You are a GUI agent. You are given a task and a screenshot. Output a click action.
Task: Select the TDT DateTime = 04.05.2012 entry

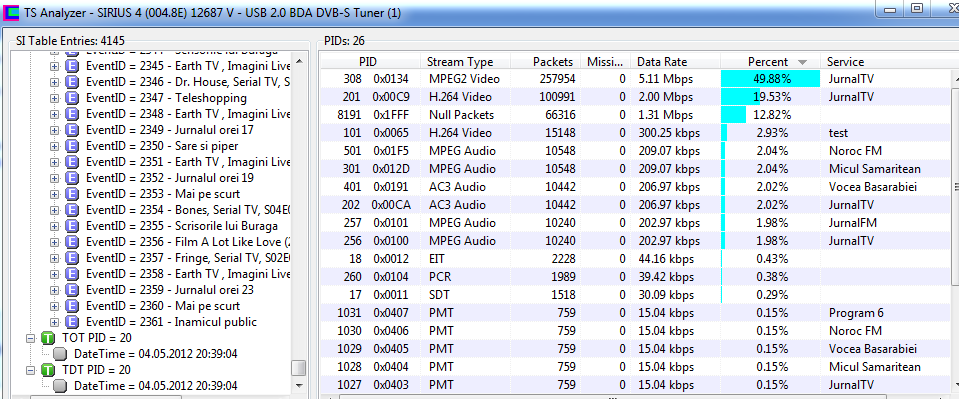tap(155, 386)
